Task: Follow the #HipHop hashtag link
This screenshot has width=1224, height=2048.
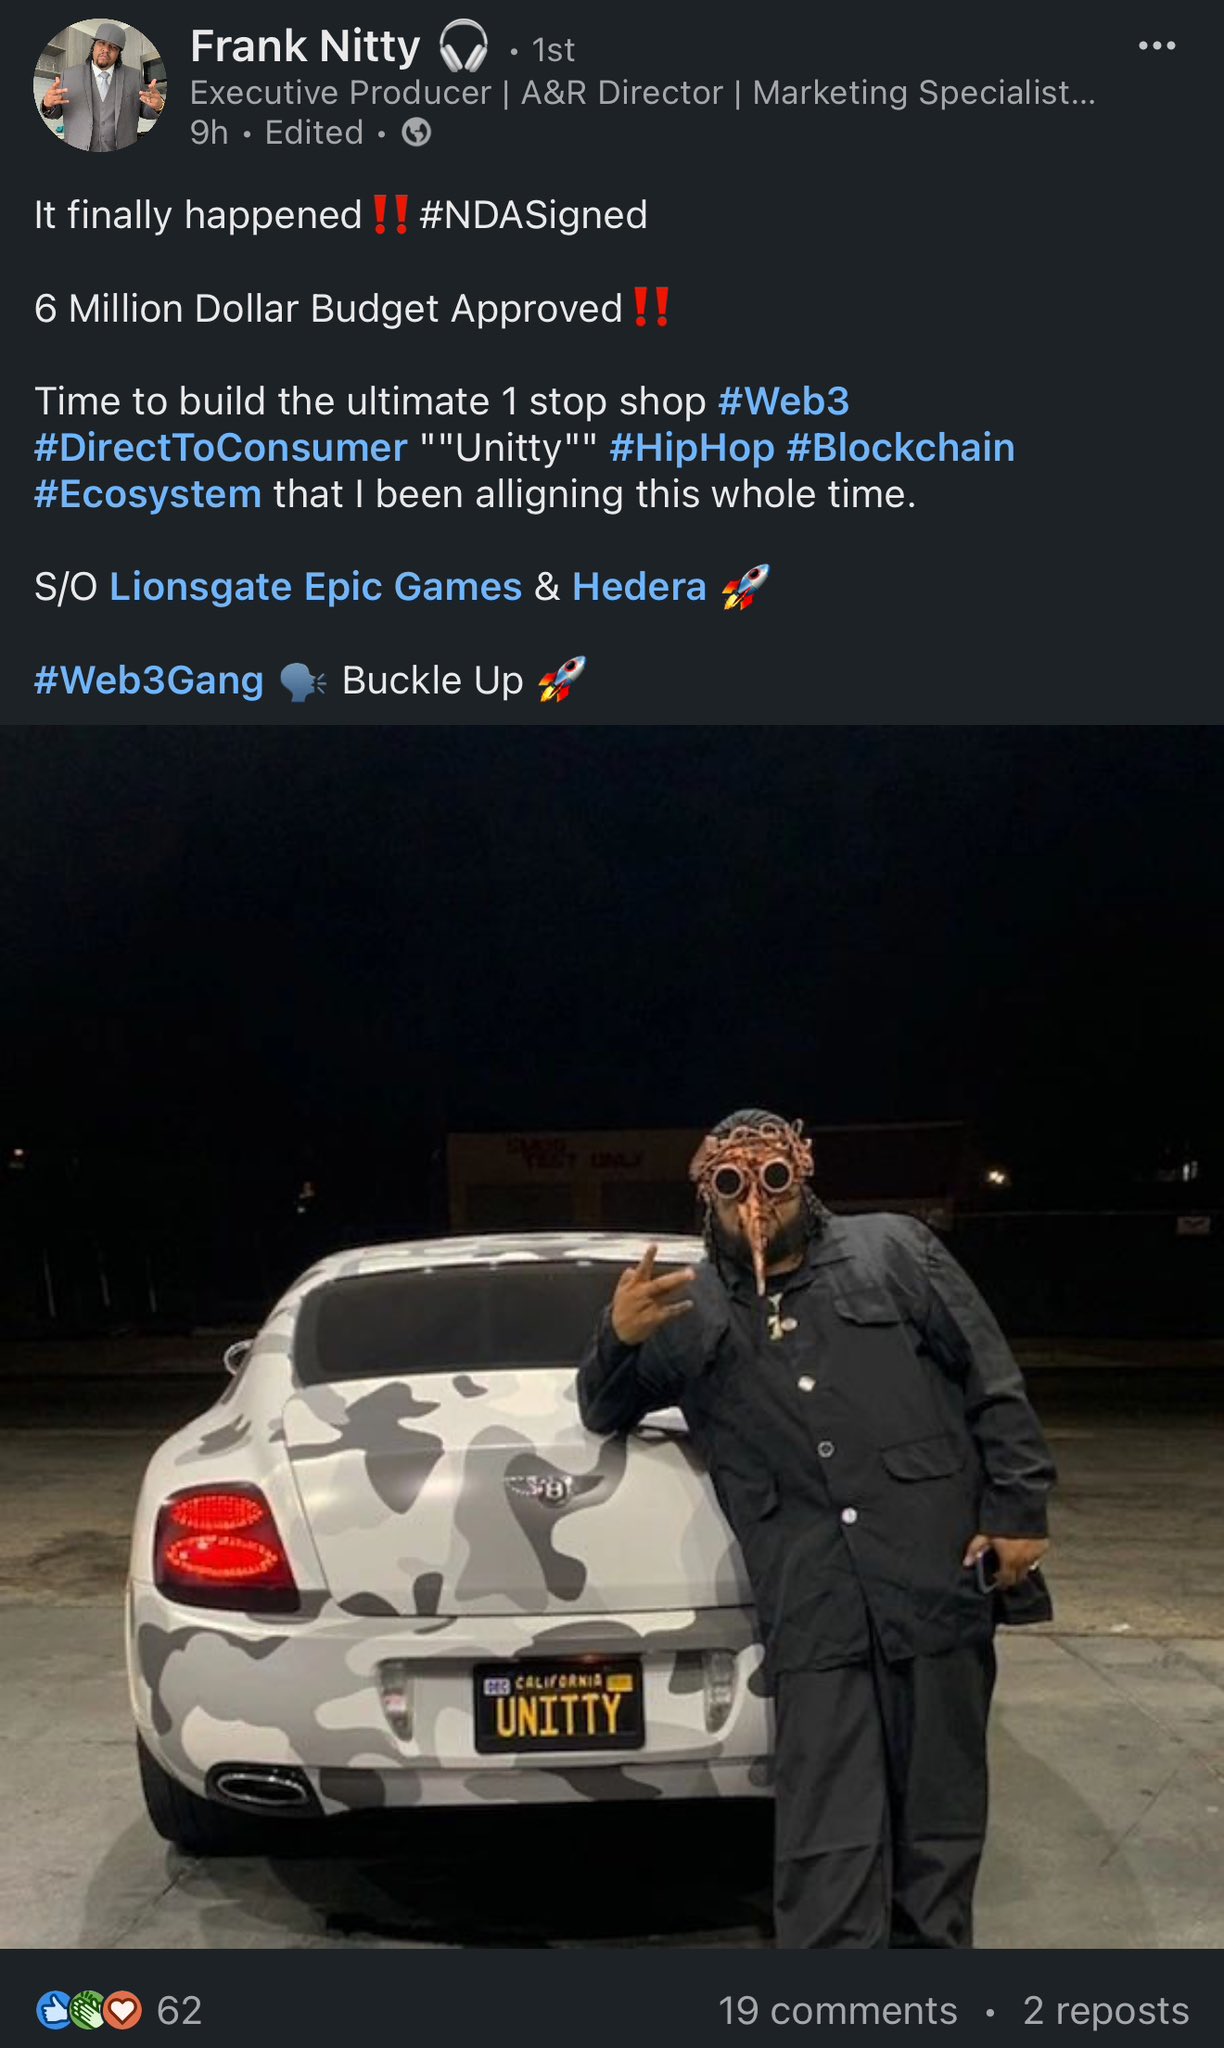Action: point(691,448)
